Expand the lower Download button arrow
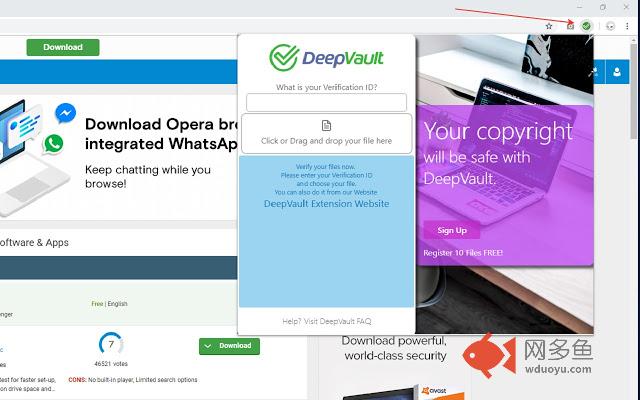This screenshot has height=400, width=640. tap(208, 346)
